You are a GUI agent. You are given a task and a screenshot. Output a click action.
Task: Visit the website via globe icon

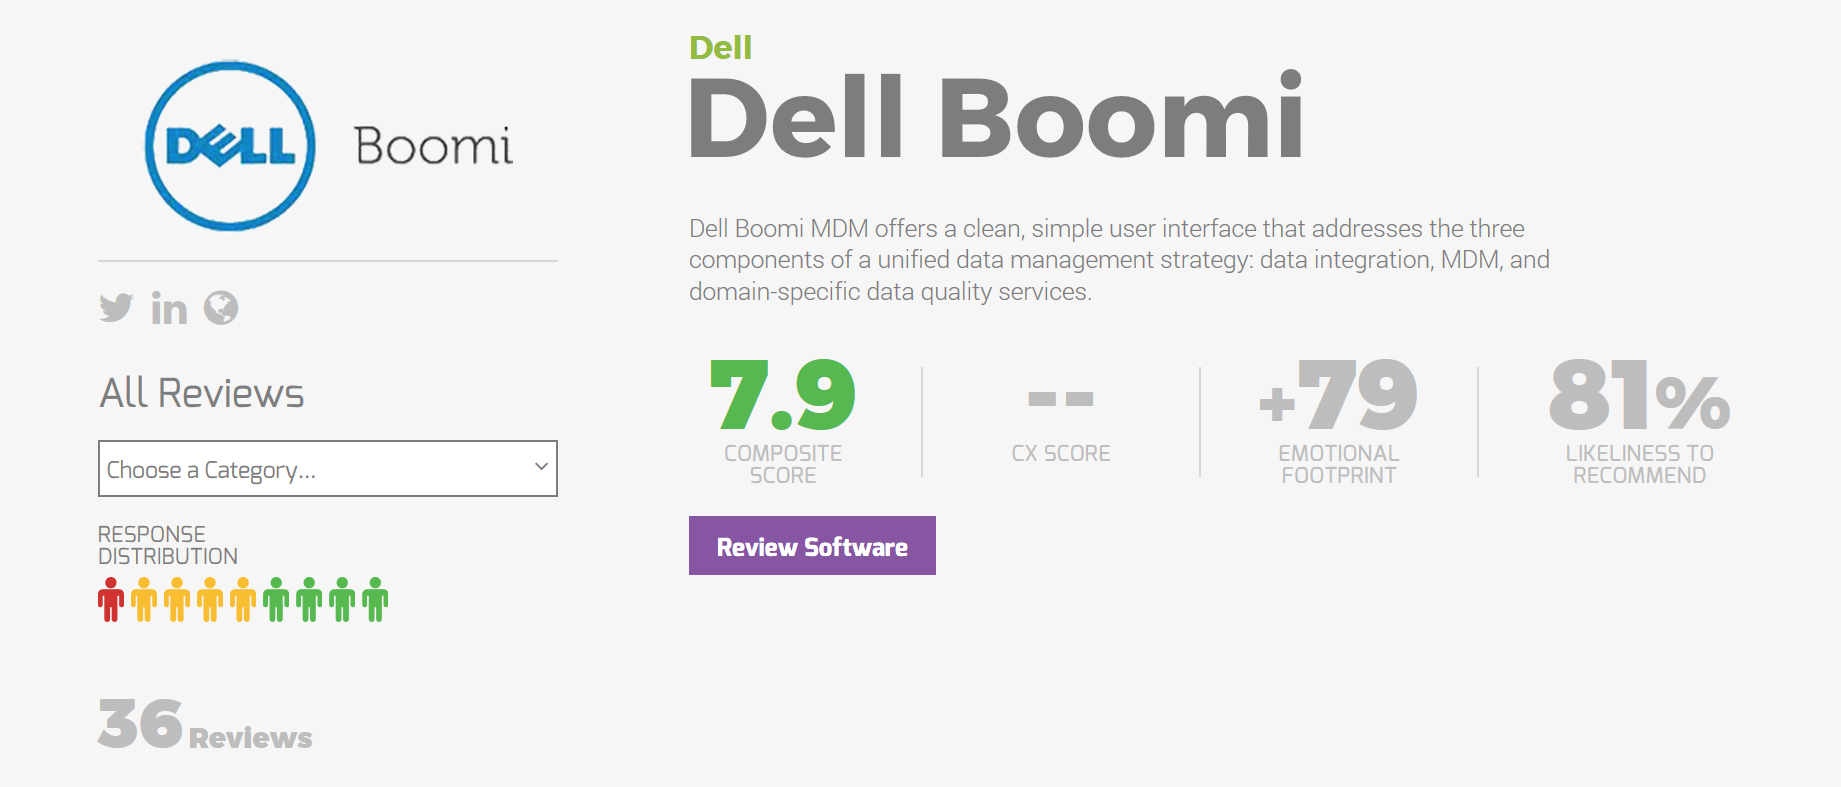coord(221,308)
